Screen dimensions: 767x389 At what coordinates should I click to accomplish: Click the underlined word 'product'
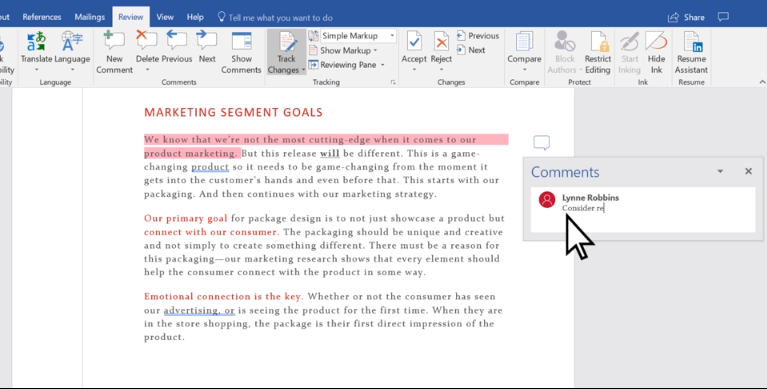[210, 167]
